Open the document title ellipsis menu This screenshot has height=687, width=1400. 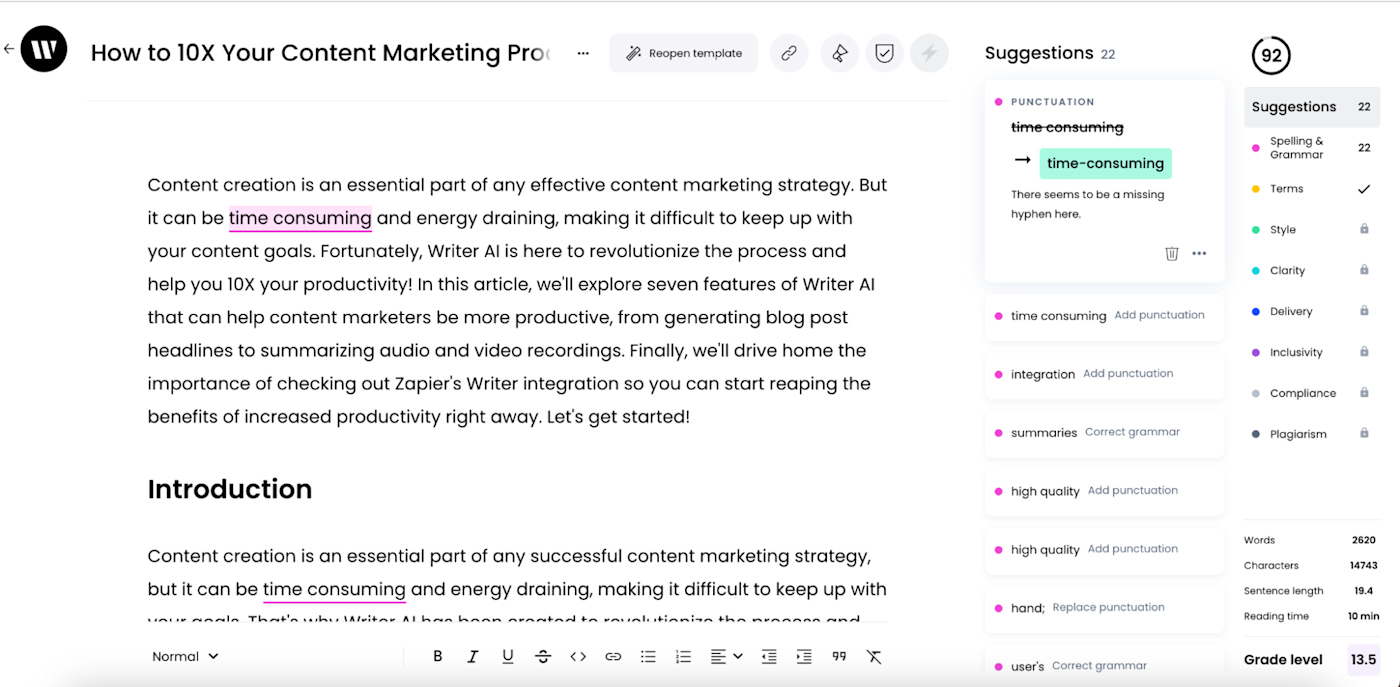click(x=583, y=53)
